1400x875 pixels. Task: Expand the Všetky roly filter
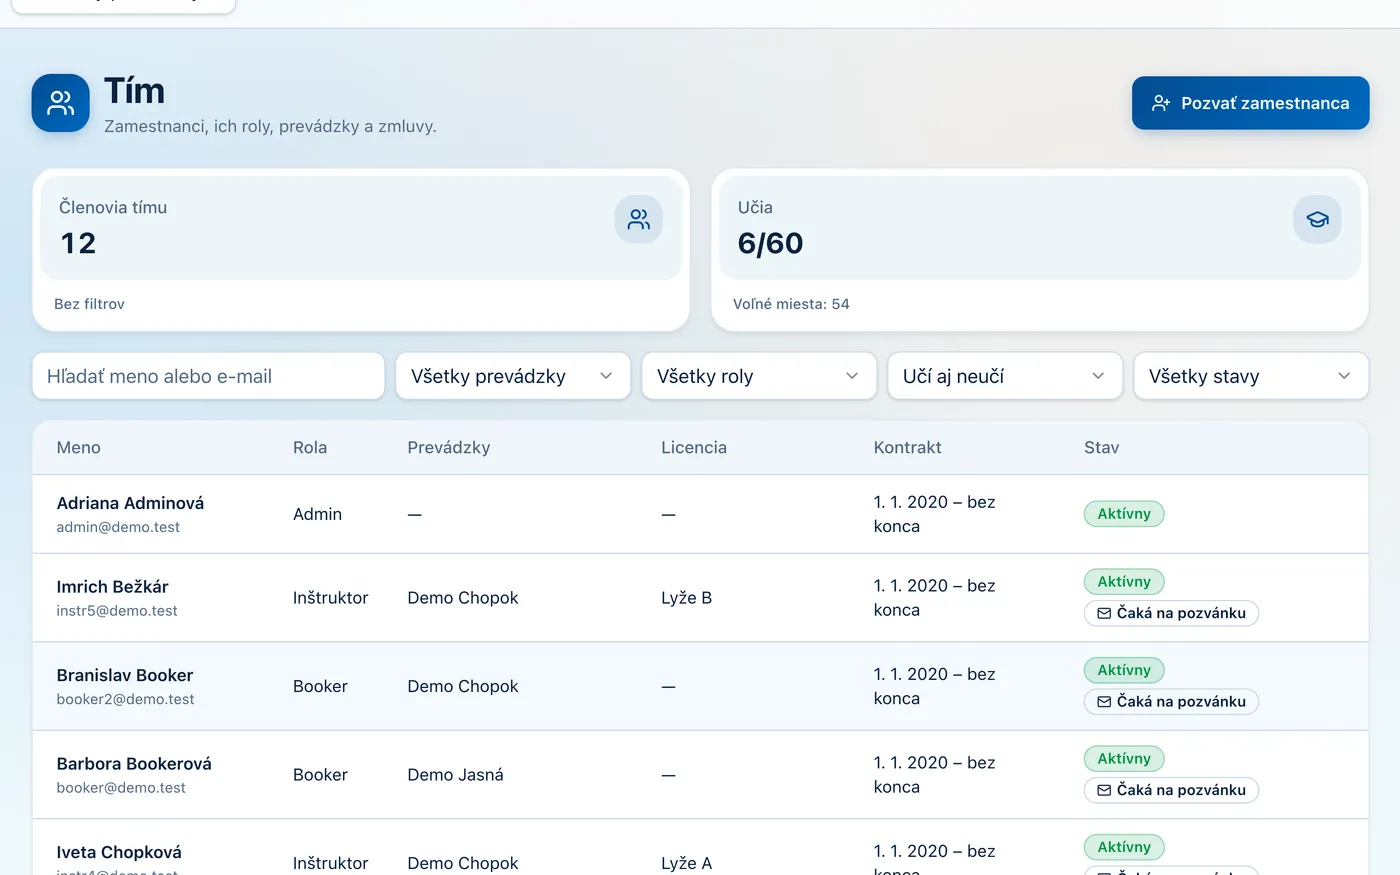(759, 376)
